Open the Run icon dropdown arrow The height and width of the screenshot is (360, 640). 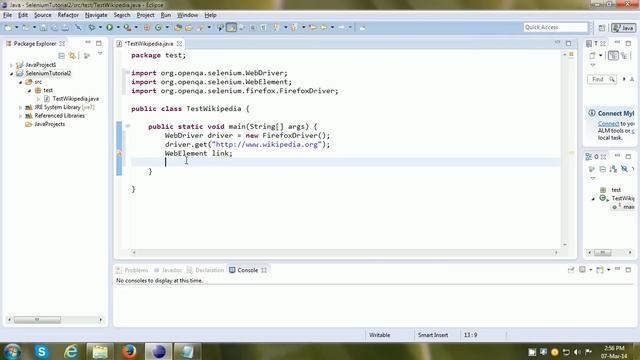pos(118,27)
